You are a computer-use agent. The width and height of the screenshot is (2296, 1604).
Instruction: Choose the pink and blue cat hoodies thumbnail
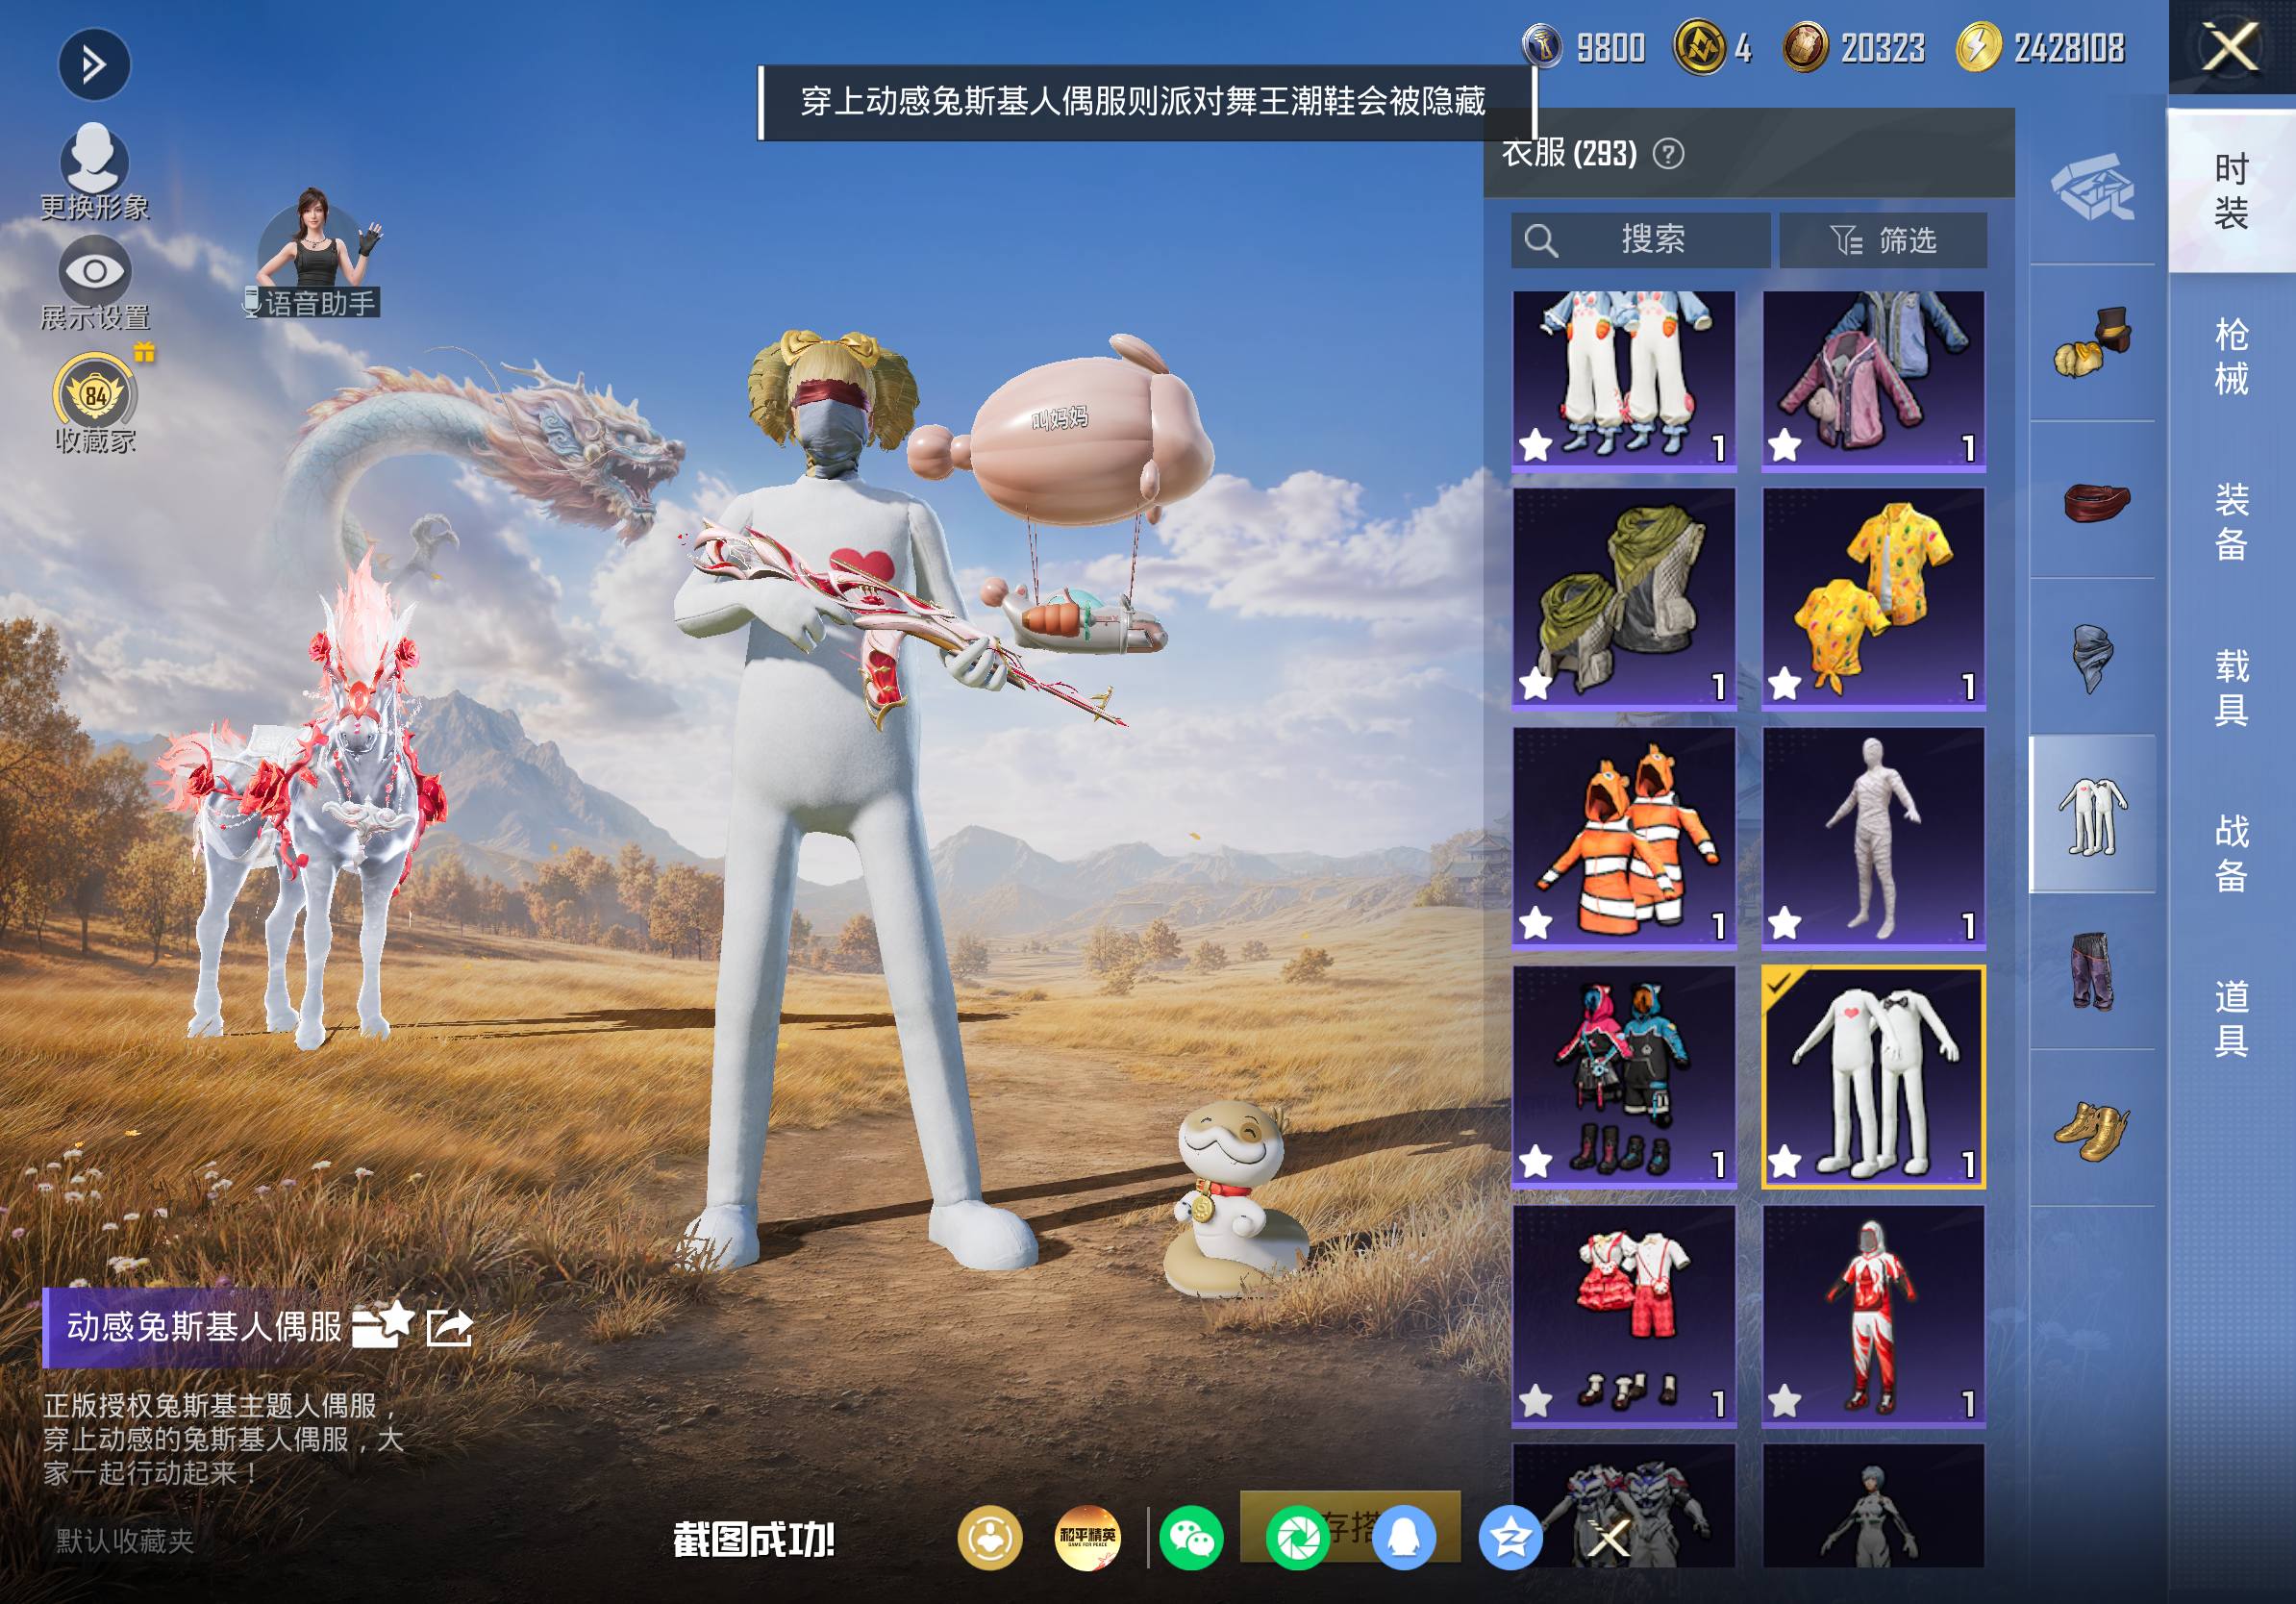pos(1624,1076)
